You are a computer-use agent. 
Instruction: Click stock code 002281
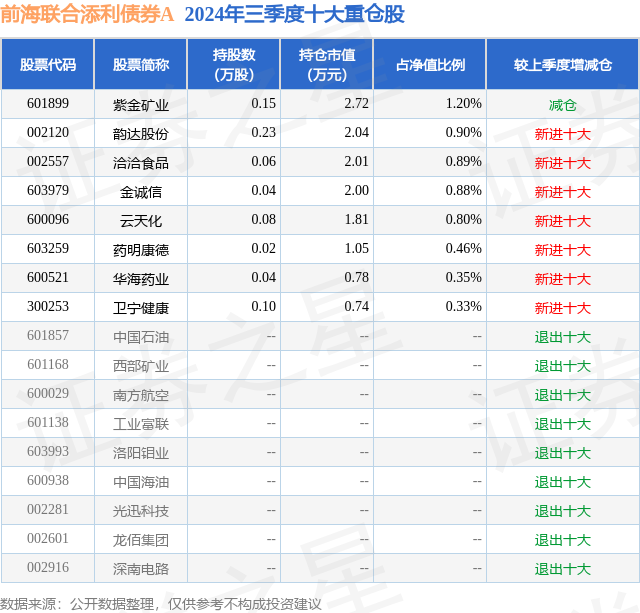(x=48, y=509)
